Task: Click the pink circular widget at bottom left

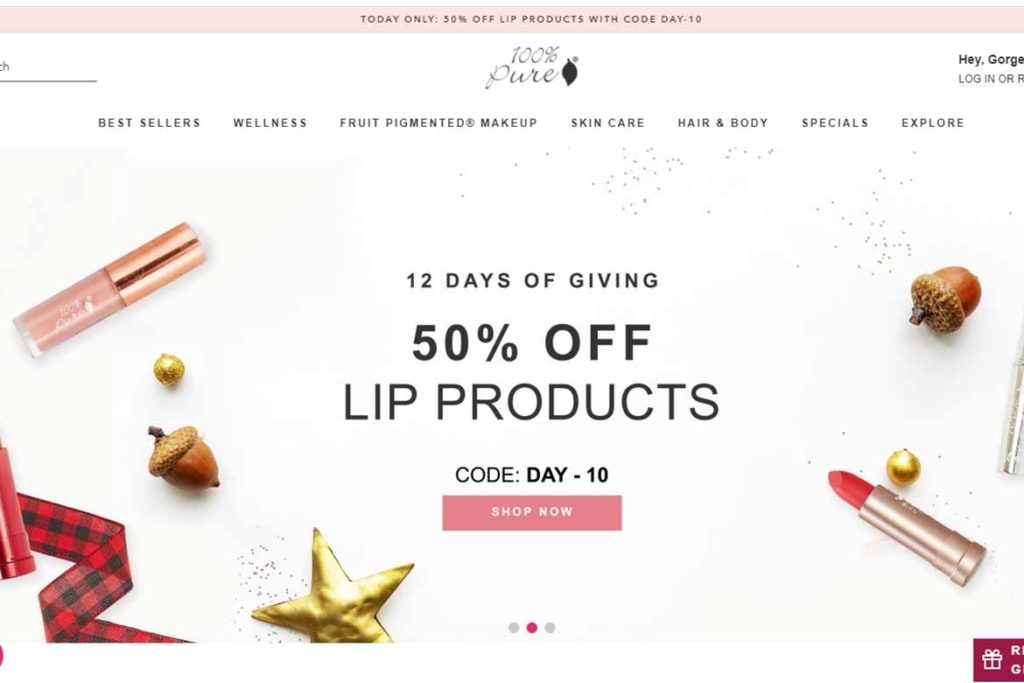Action: [x=1, y=656]
